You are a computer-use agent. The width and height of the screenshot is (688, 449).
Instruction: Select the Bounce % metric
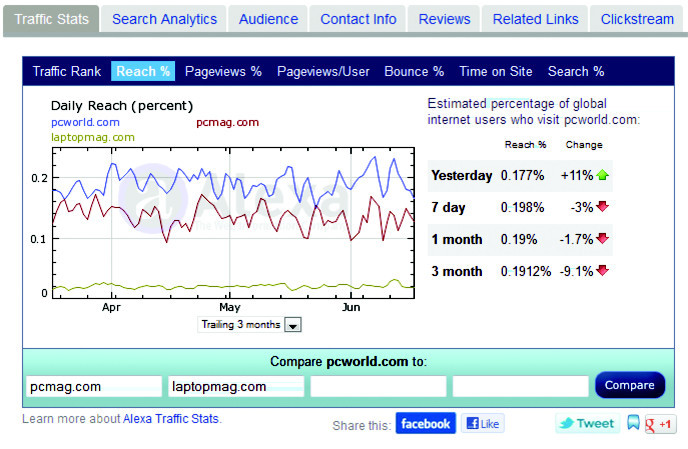(x=414, y=71)
